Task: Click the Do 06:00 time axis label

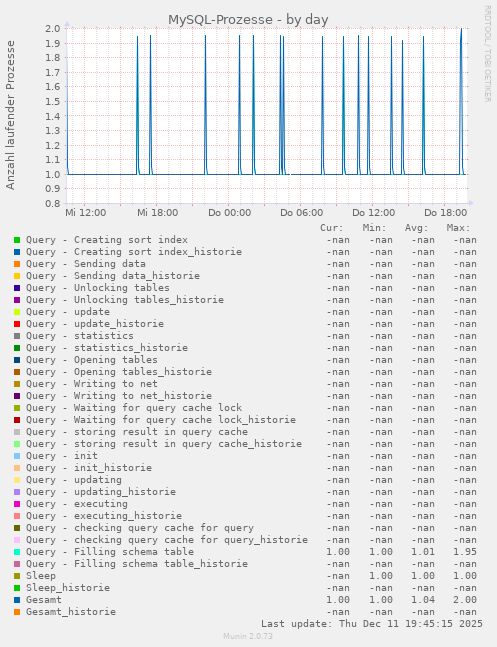Action: [302, 213]
